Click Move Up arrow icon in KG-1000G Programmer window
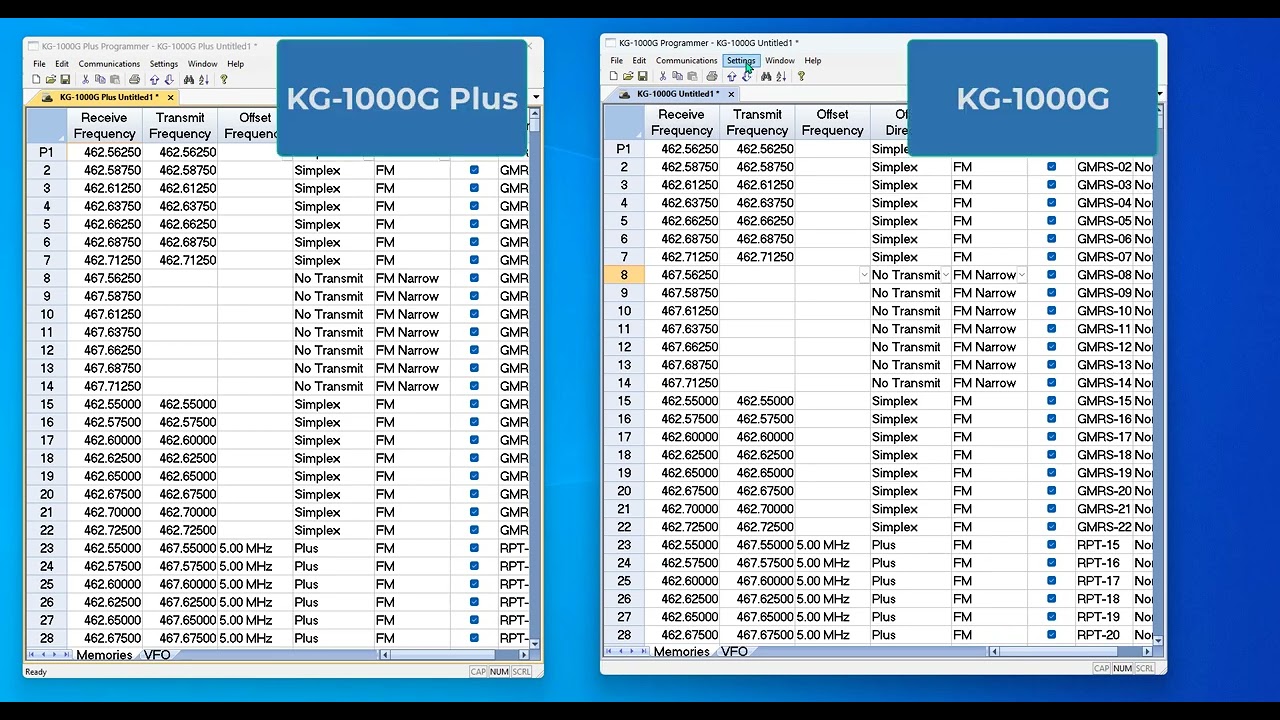The height and width of the screenshot is (720, 1280). (x=731, y=76)
